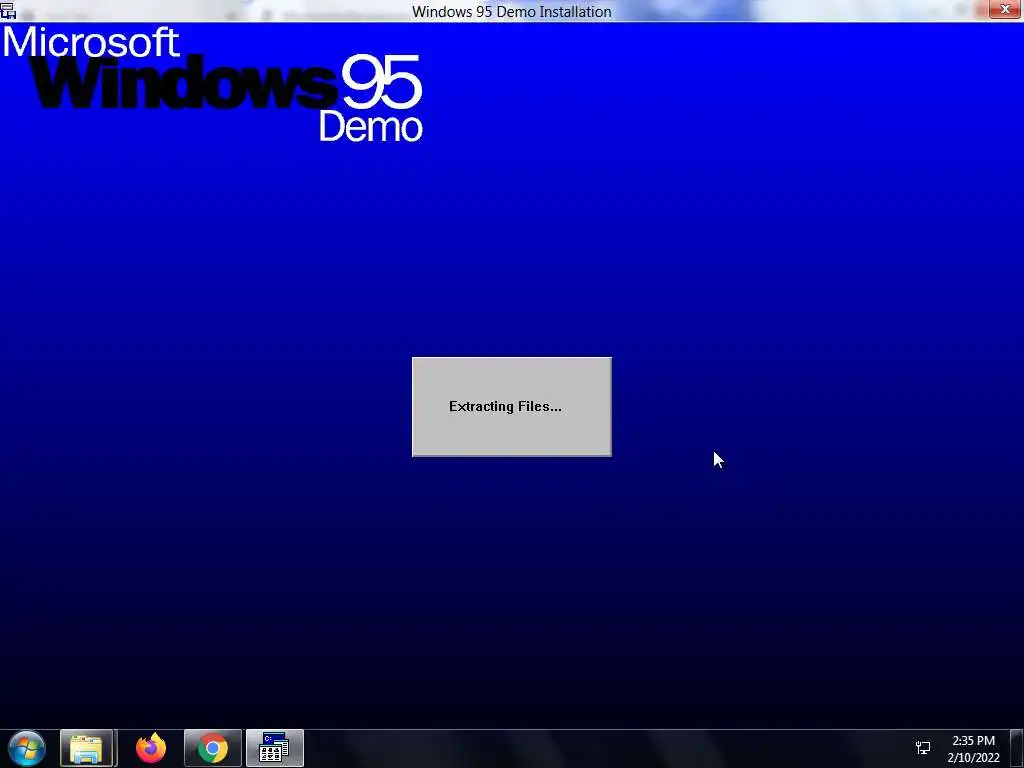Click the date 2/10/2022 in the tray
Viewport: 1024px width, 768px height.
point(974,758)
